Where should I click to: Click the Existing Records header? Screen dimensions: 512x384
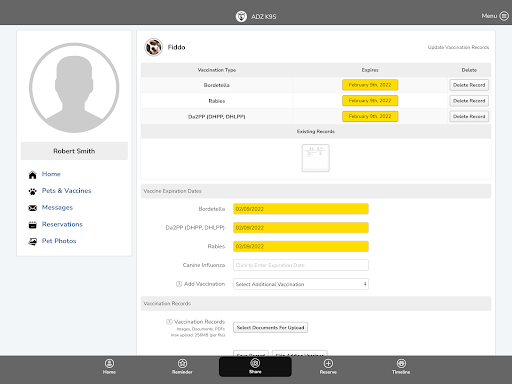[316, 132]
